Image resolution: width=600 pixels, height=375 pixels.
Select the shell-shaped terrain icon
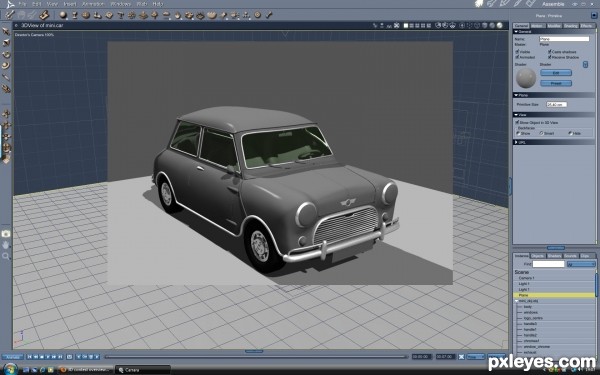click(212, 15)
